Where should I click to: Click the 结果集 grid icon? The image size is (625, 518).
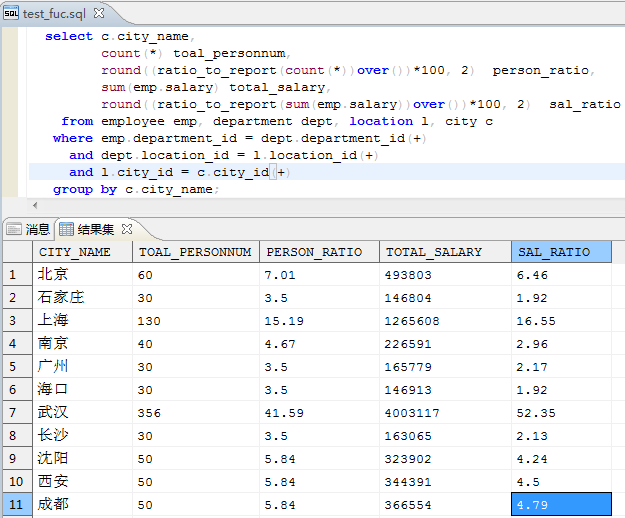66,229
